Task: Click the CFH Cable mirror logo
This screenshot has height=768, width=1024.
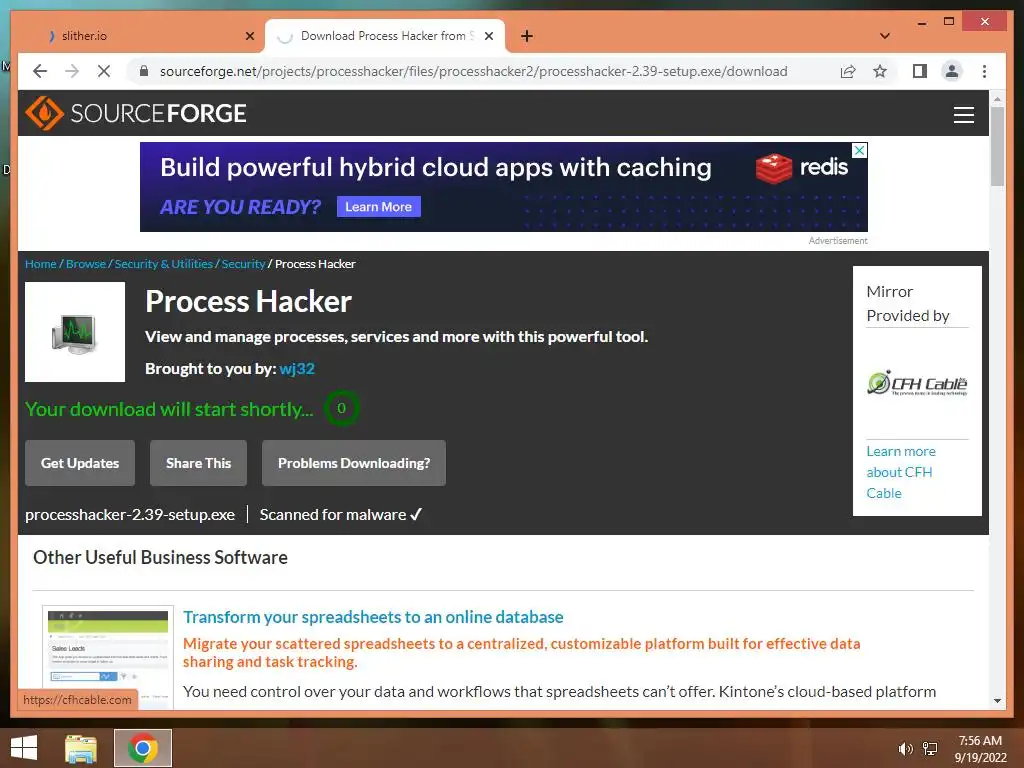Action: coord(917,383)
